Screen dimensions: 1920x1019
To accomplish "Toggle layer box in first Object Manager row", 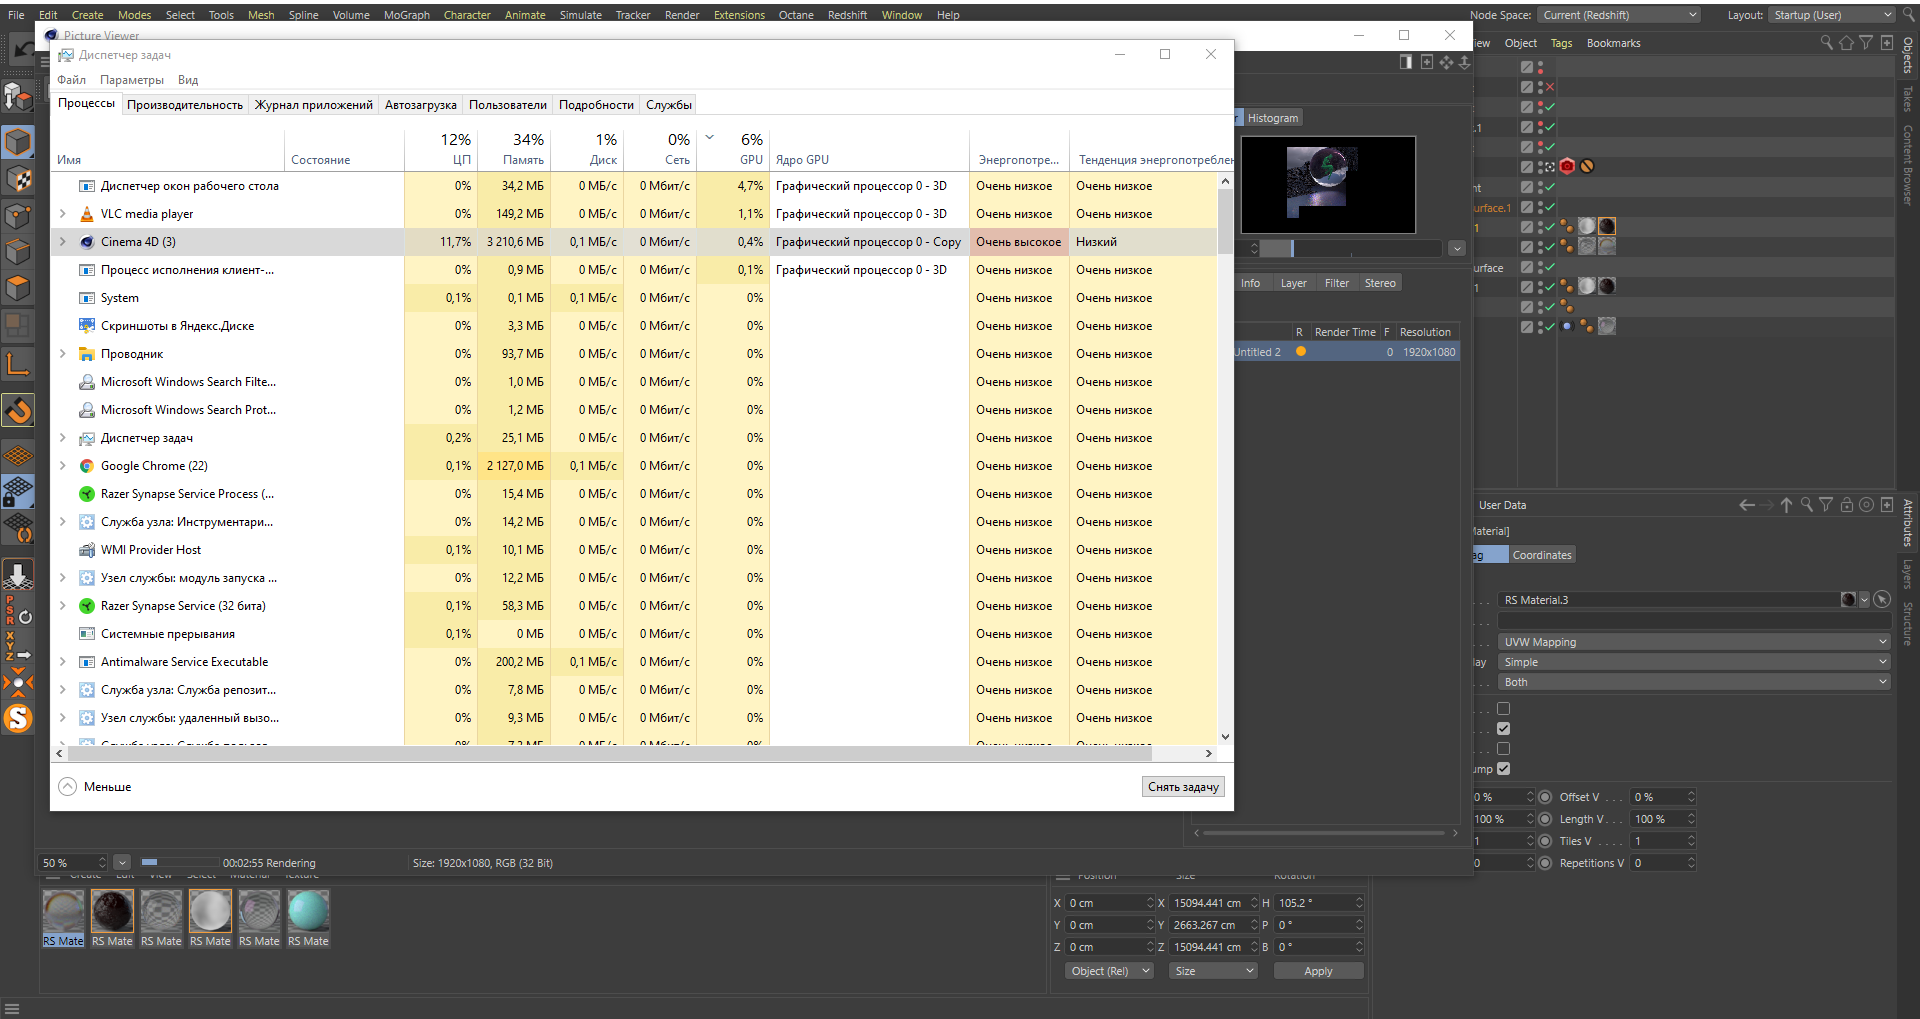I will tap(1527, 67).
